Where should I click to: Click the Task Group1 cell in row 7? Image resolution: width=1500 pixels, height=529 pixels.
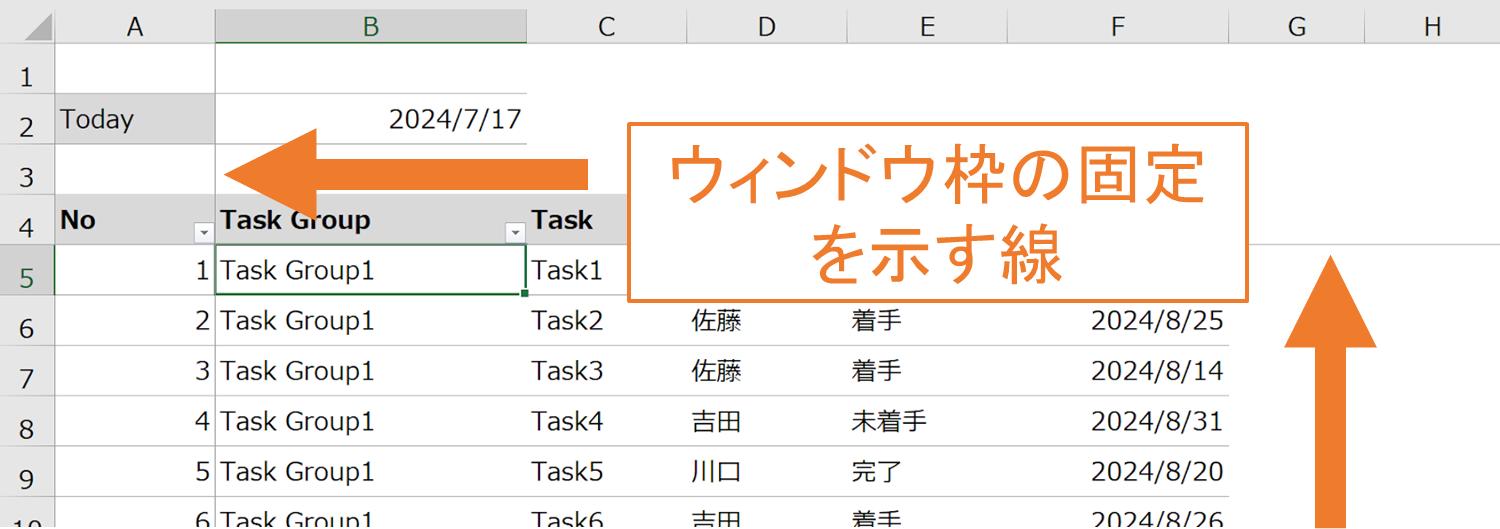pyautogui.click(x=370, y=371)
